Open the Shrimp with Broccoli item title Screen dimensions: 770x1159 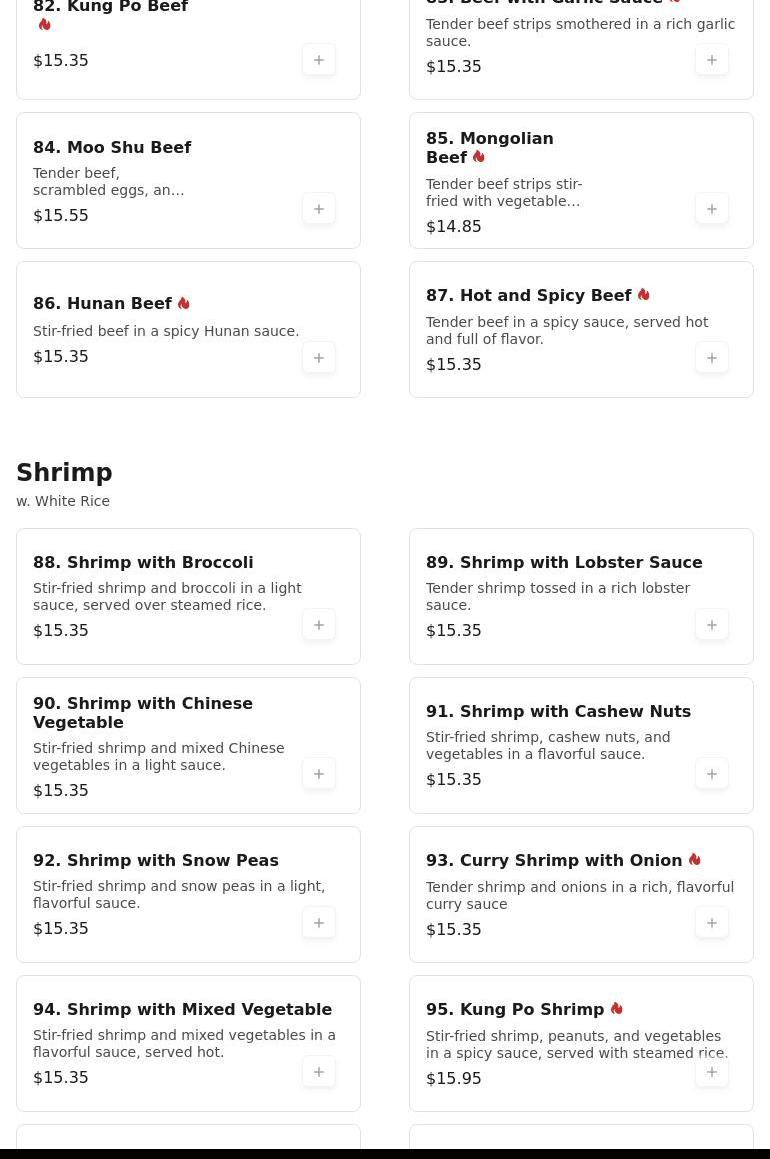[x=143, y=562]
